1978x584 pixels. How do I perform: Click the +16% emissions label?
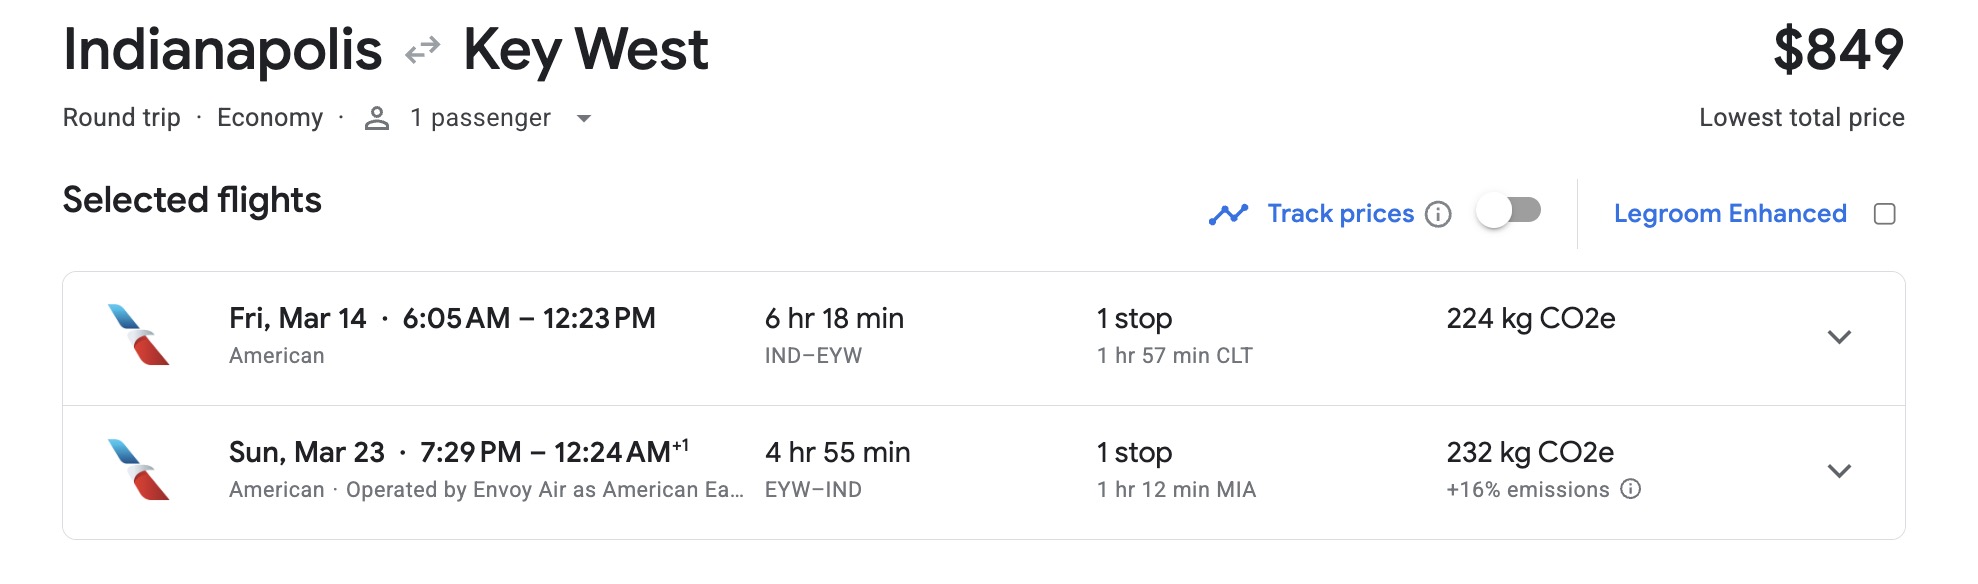pyautogui.click(x=1527, y=490)
